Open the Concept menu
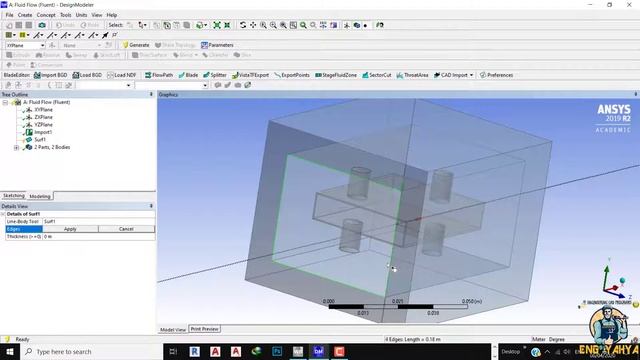This screenshot has width=640, height=360. 46,15
